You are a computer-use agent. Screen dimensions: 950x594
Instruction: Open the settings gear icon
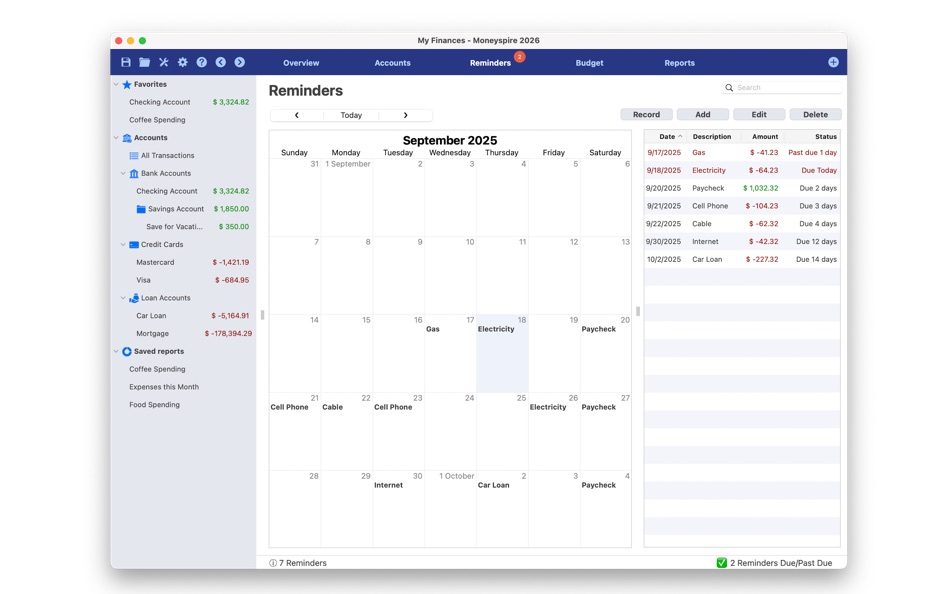pos(182,62)
